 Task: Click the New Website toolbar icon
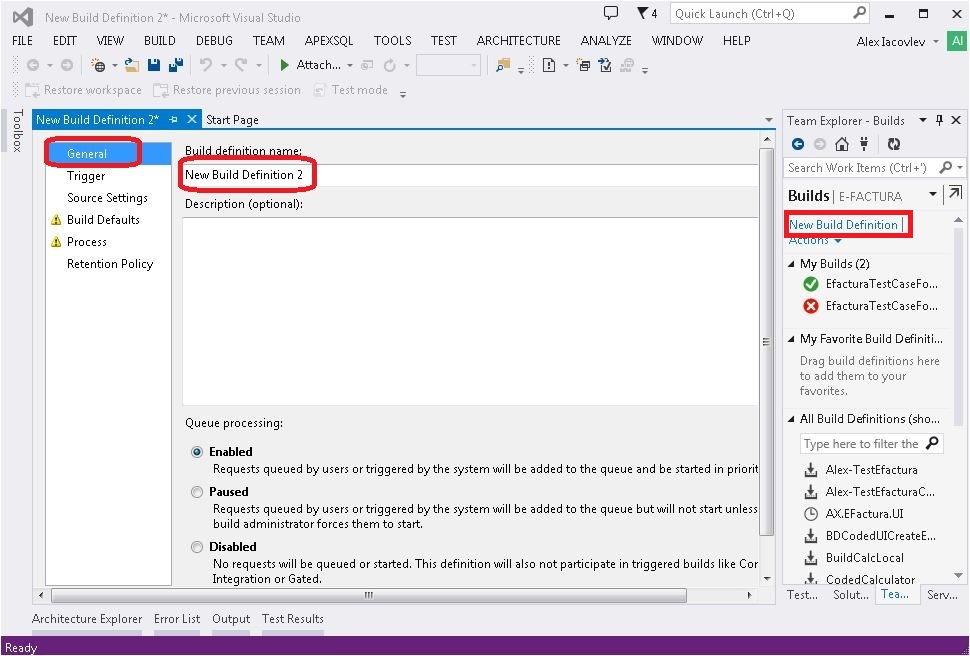(98, 65)
